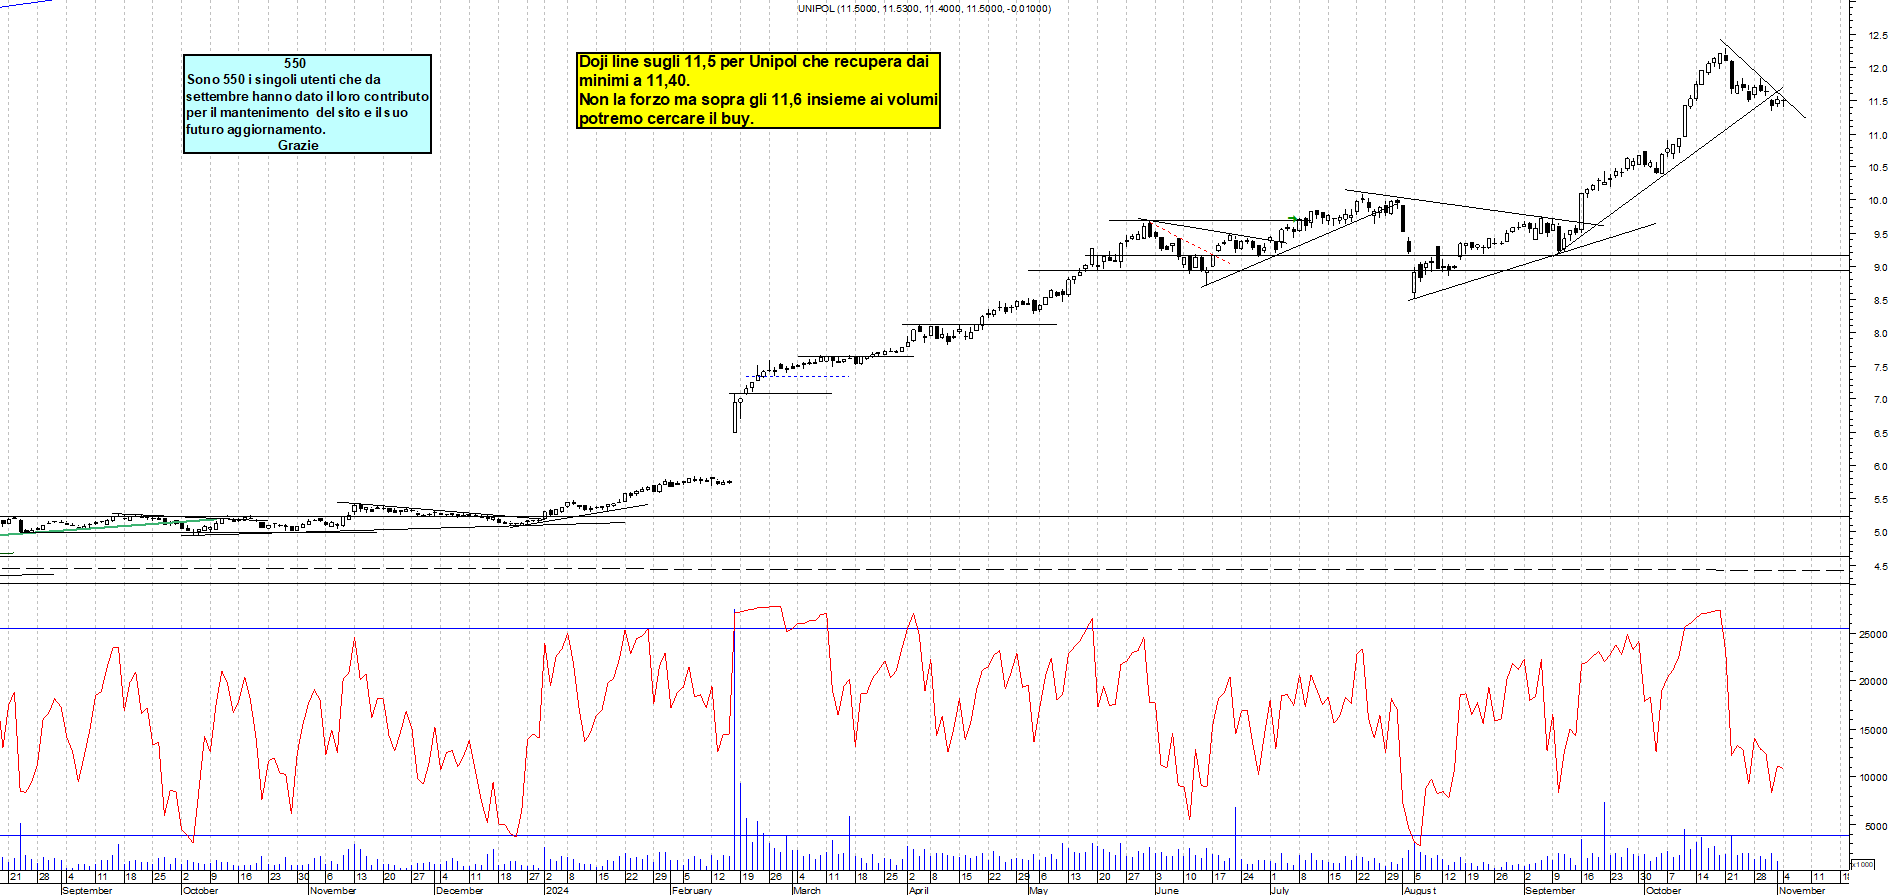This screenshot has width=1890, height=895.
Task: Click the 10.5 price axis label
Action: (x=1878, y=168)
